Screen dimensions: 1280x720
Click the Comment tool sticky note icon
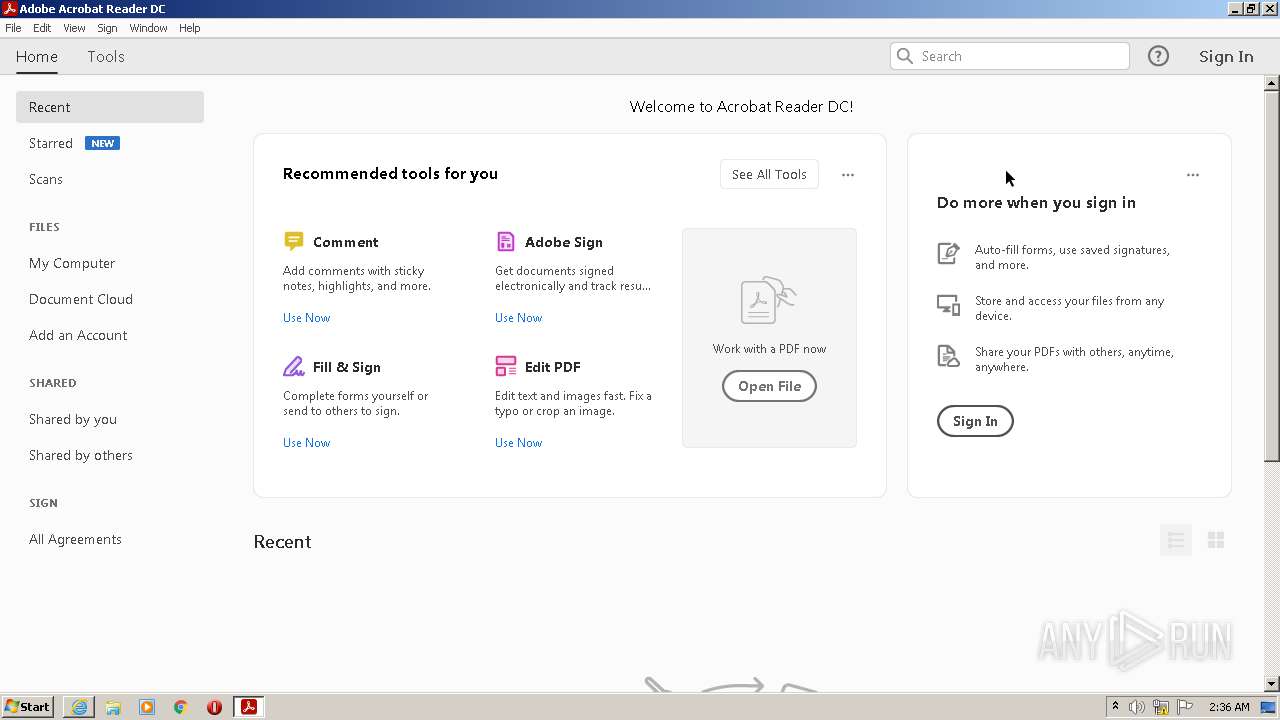coord(293,241)
